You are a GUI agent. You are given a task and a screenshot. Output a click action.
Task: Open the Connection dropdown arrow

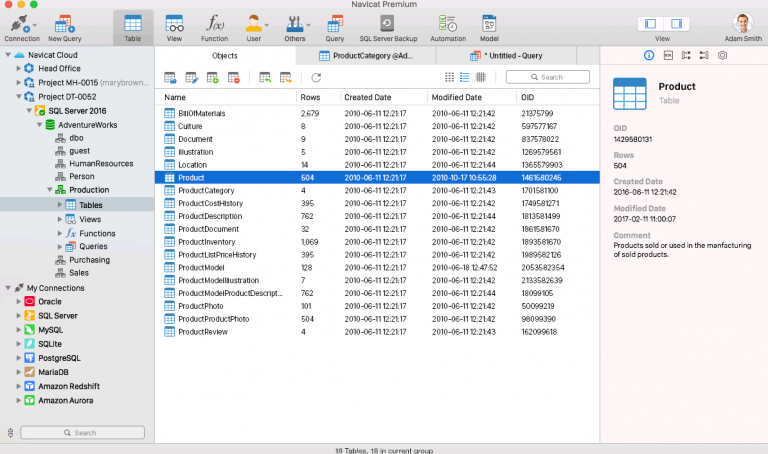(x=35, y=24)
